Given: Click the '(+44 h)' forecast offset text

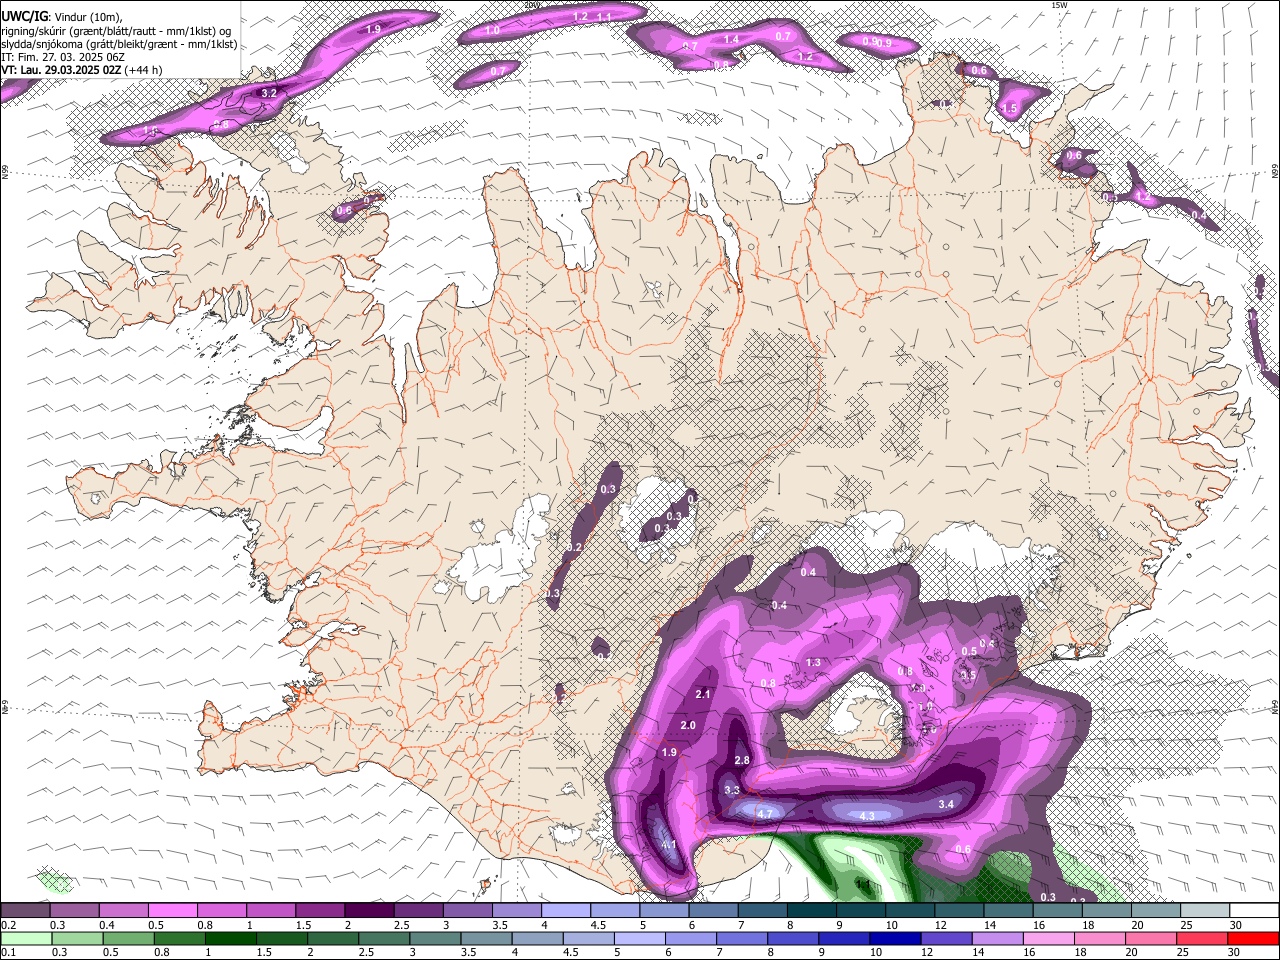Looking at the screenshot, I should point(144,70).
